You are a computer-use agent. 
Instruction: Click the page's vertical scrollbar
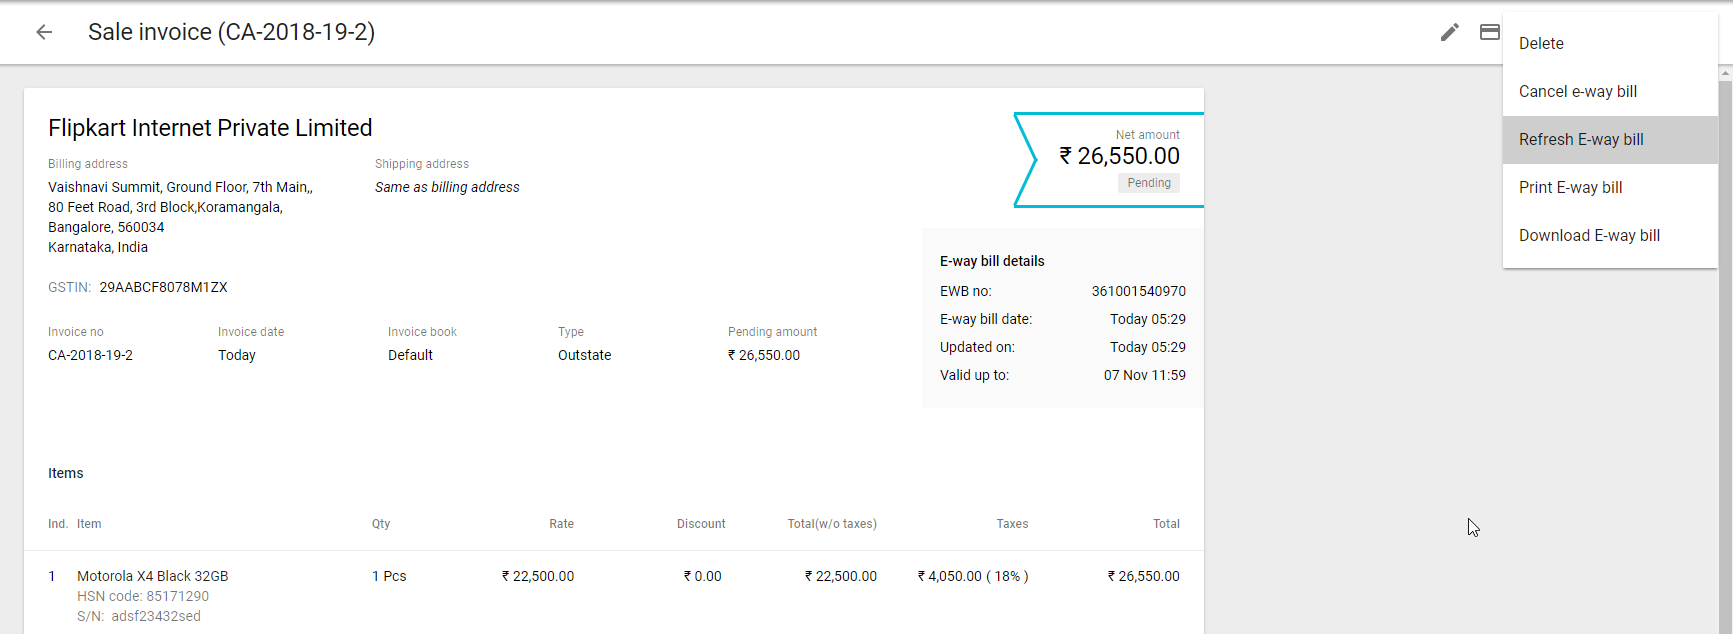[1726, 350]
